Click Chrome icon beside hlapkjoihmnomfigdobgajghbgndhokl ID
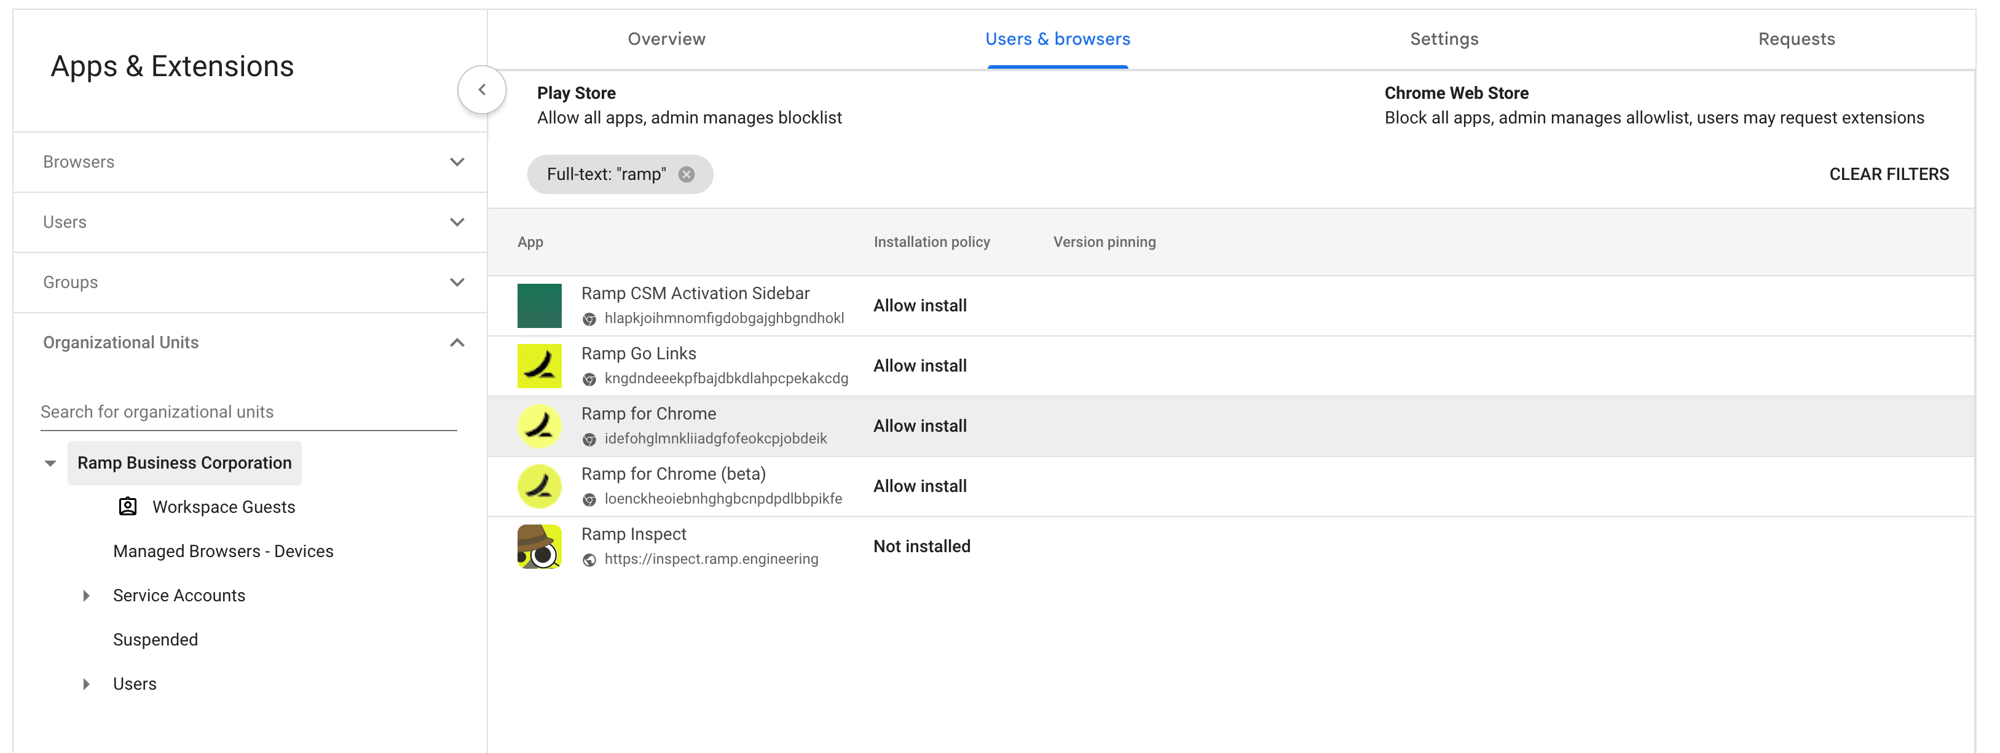This screenshot has width=2000, height=753. click(589, 319)
